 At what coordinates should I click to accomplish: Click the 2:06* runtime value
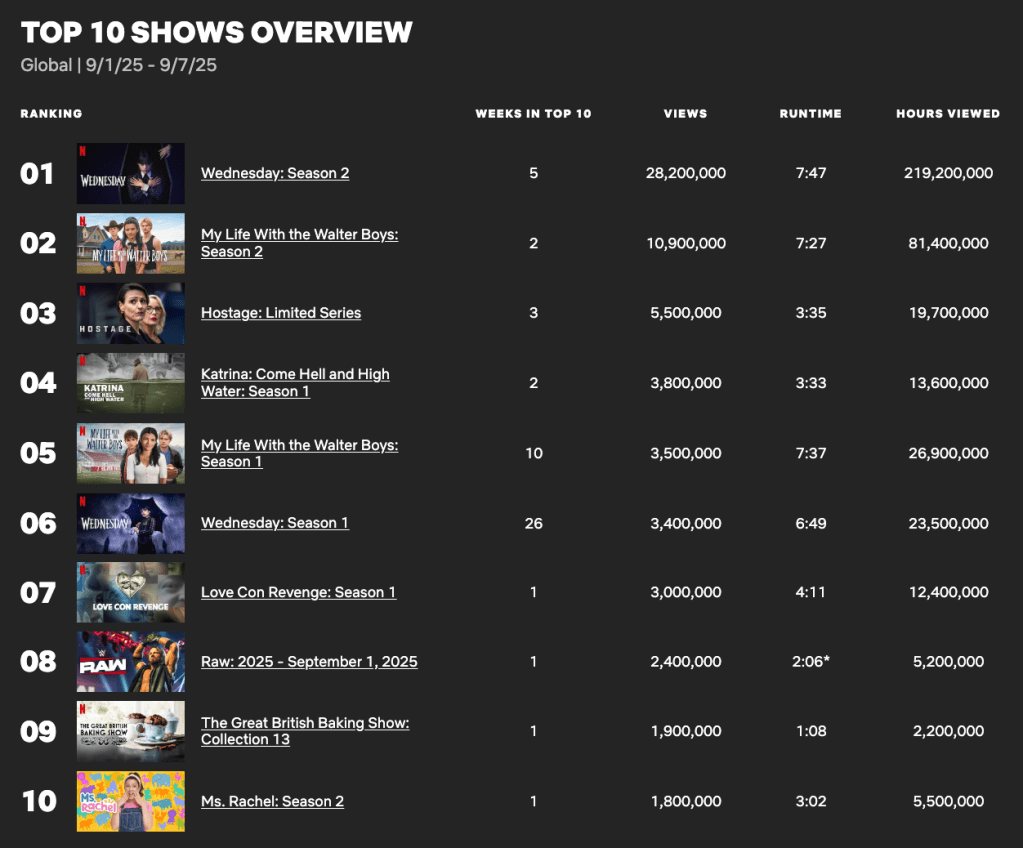(x=811, y=661)
